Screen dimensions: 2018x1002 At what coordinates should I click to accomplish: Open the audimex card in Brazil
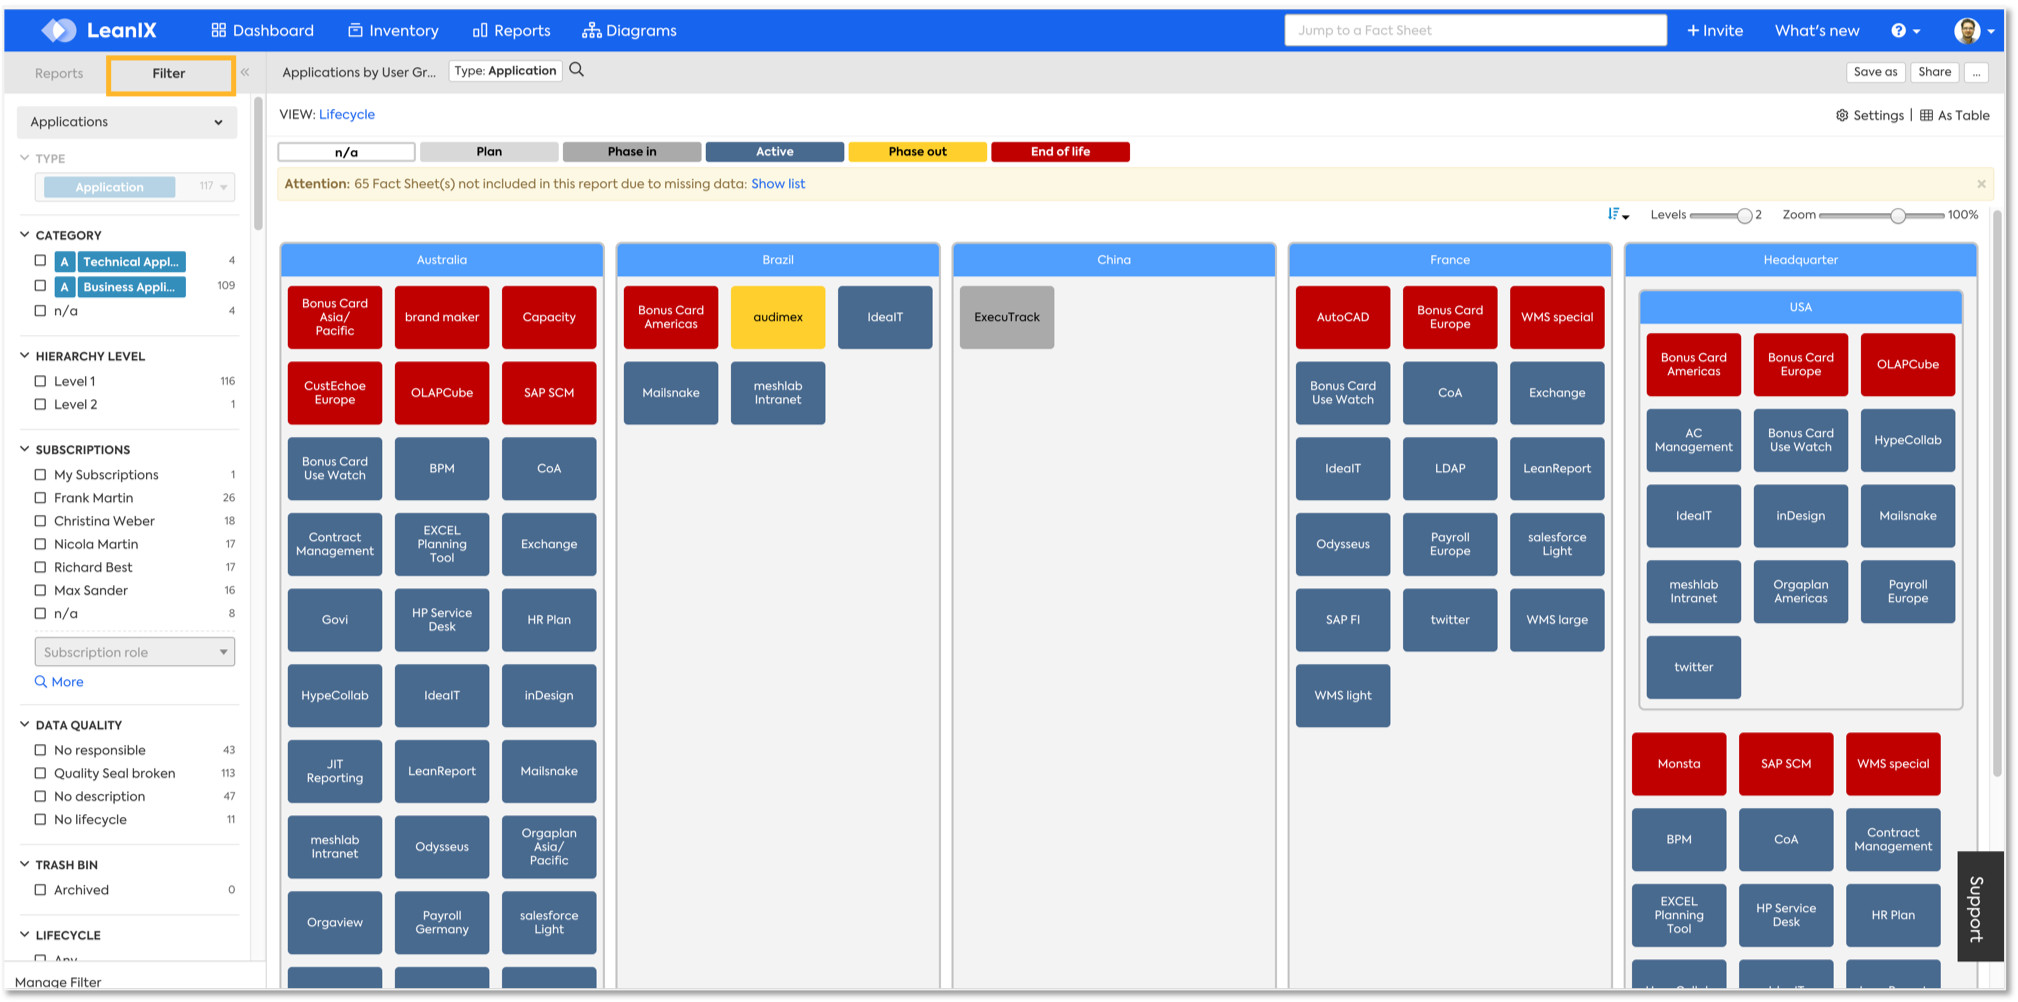[x=778, y=317]
